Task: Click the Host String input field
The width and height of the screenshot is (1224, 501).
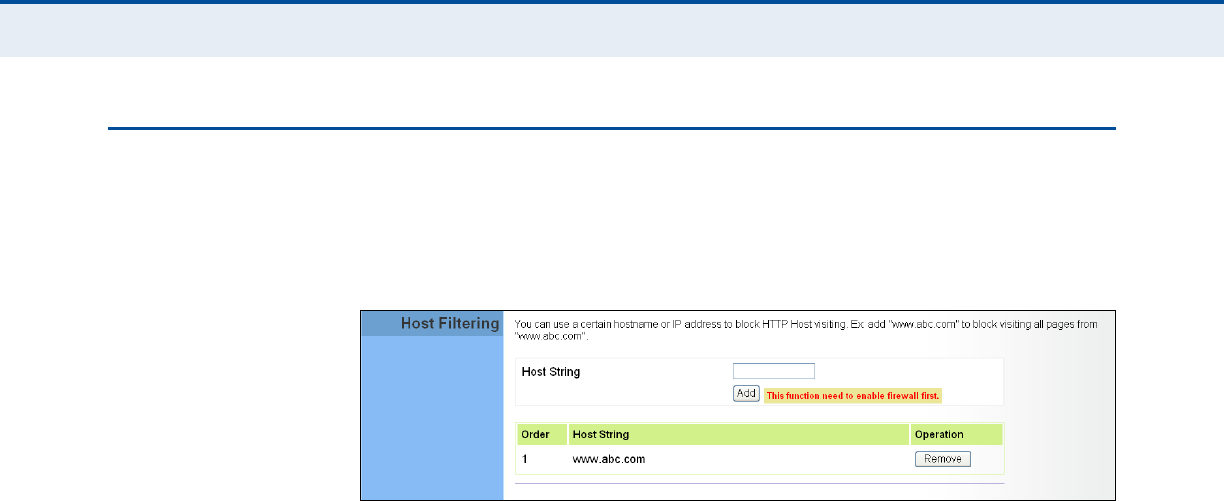Action: pyautogui.click(x=774, y=371)
